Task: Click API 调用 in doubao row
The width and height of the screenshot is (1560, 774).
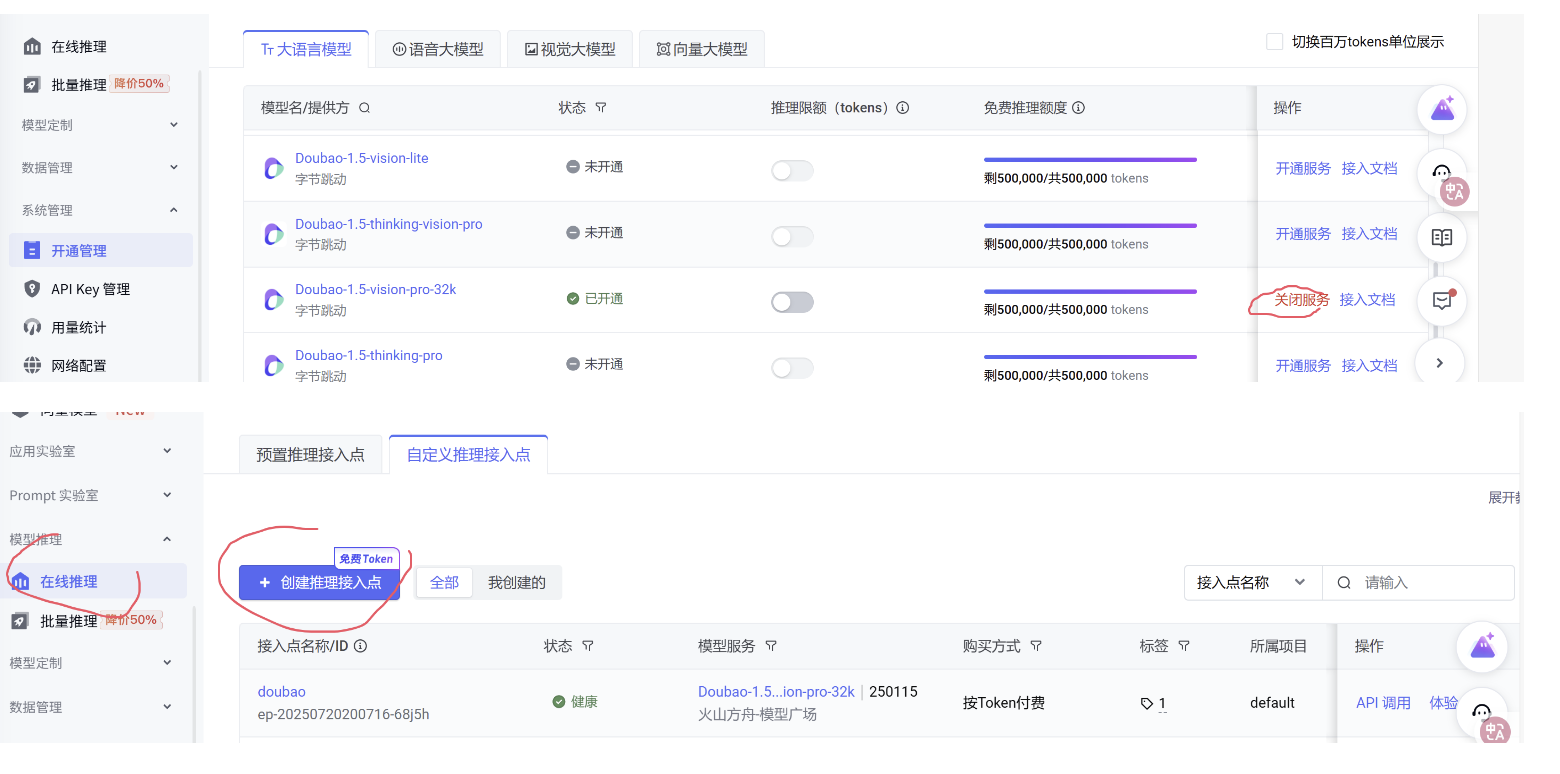Action: tap(1383, 703)
